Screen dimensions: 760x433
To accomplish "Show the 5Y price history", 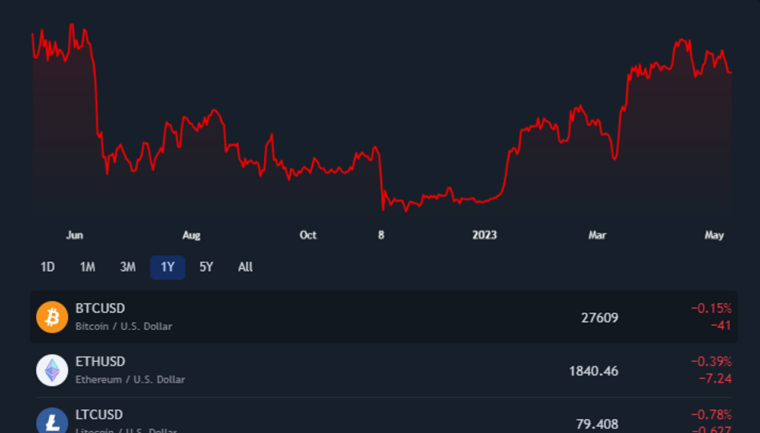I will [x=206, y=267].
